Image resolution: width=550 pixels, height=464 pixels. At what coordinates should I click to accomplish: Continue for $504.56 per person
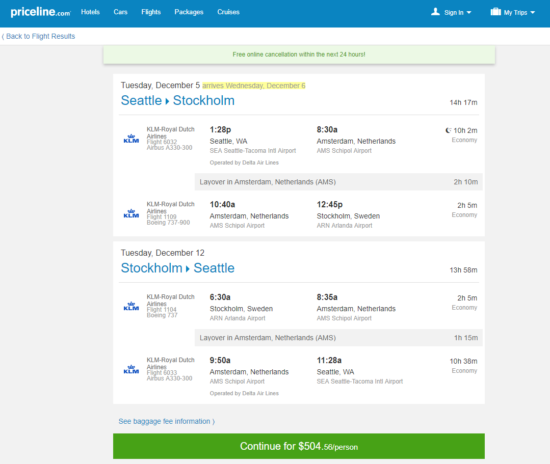pos(299,446)
